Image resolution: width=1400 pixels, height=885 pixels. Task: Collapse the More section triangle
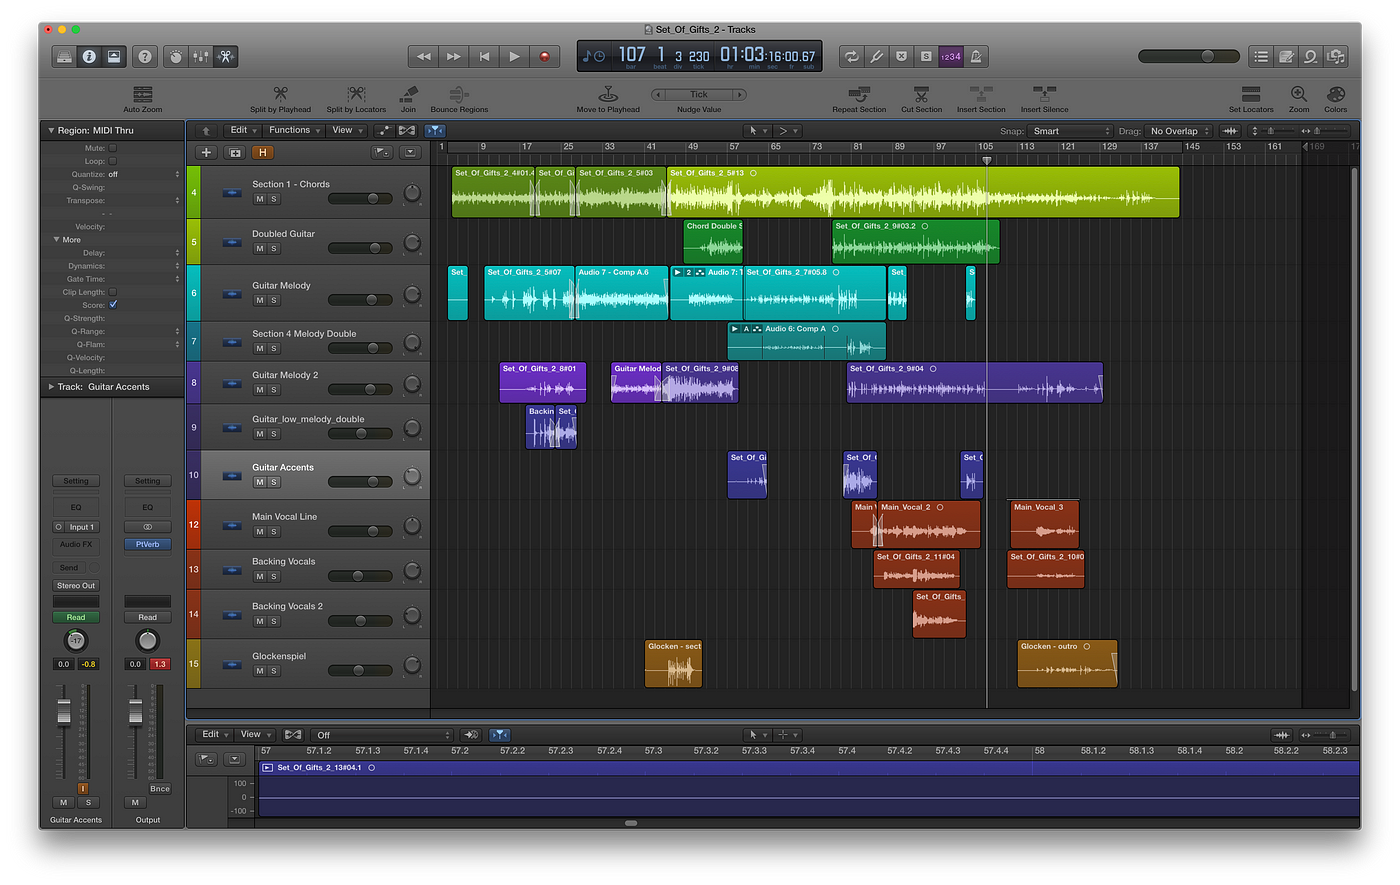[56, 240]
